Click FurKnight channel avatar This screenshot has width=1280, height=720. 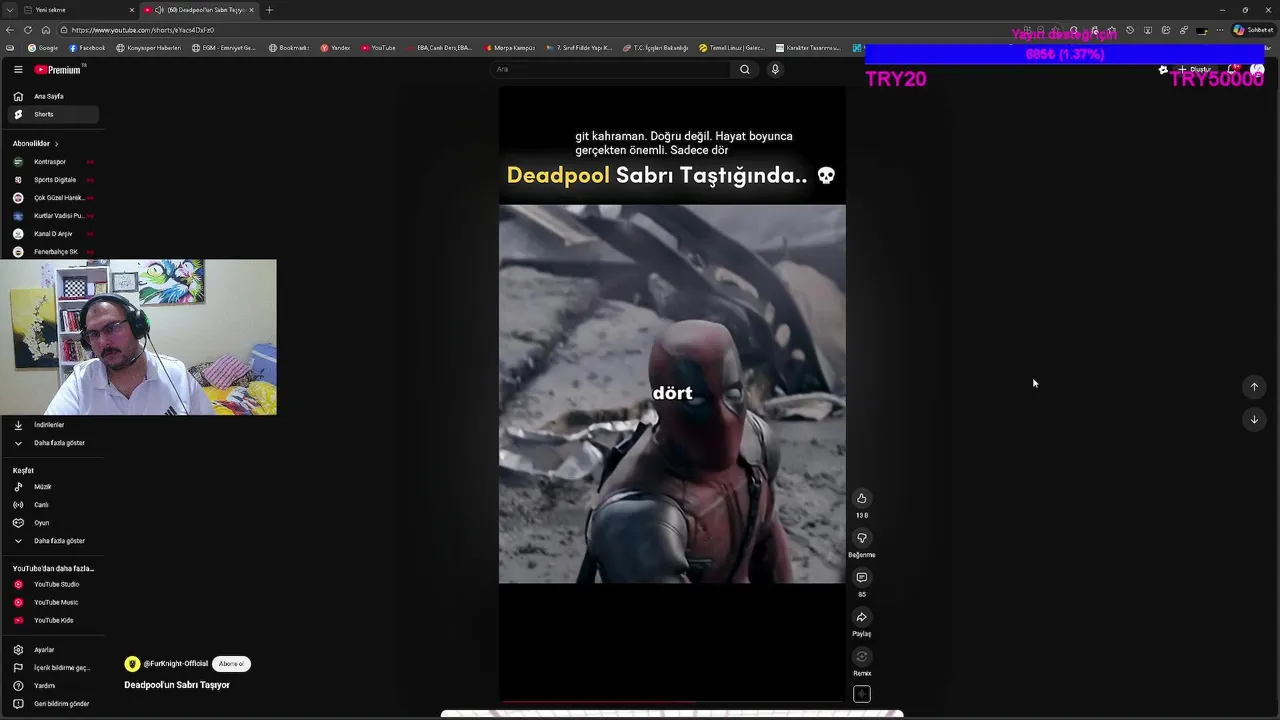[x=132, y=664]
